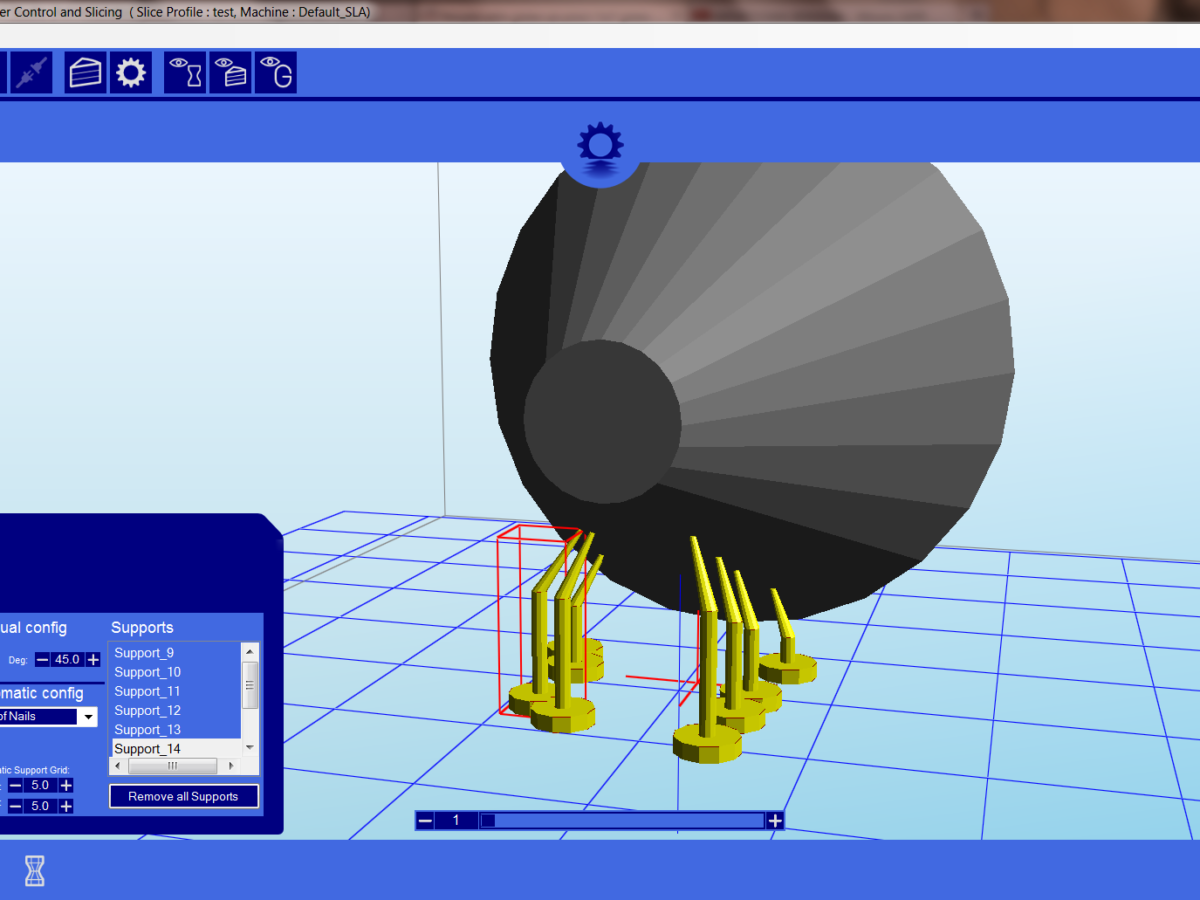Image resolution: width=1200 pixels, height=900 pixels.
Task: Click the hourglass icon in the bottom bar
Action: tap(36, 871)
